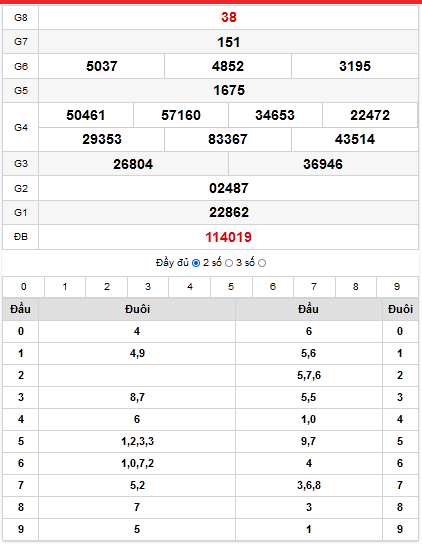Viewport: 422px width, 548px height.
Task: Select the "3 số" radio option
Action: [x=262, y=263]
